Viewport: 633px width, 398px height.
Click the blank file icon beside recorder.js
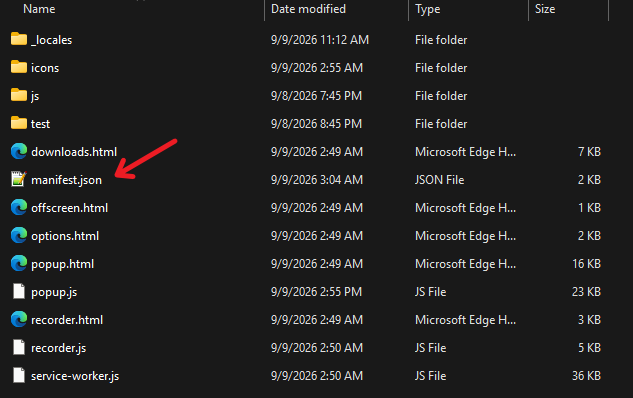19,348
